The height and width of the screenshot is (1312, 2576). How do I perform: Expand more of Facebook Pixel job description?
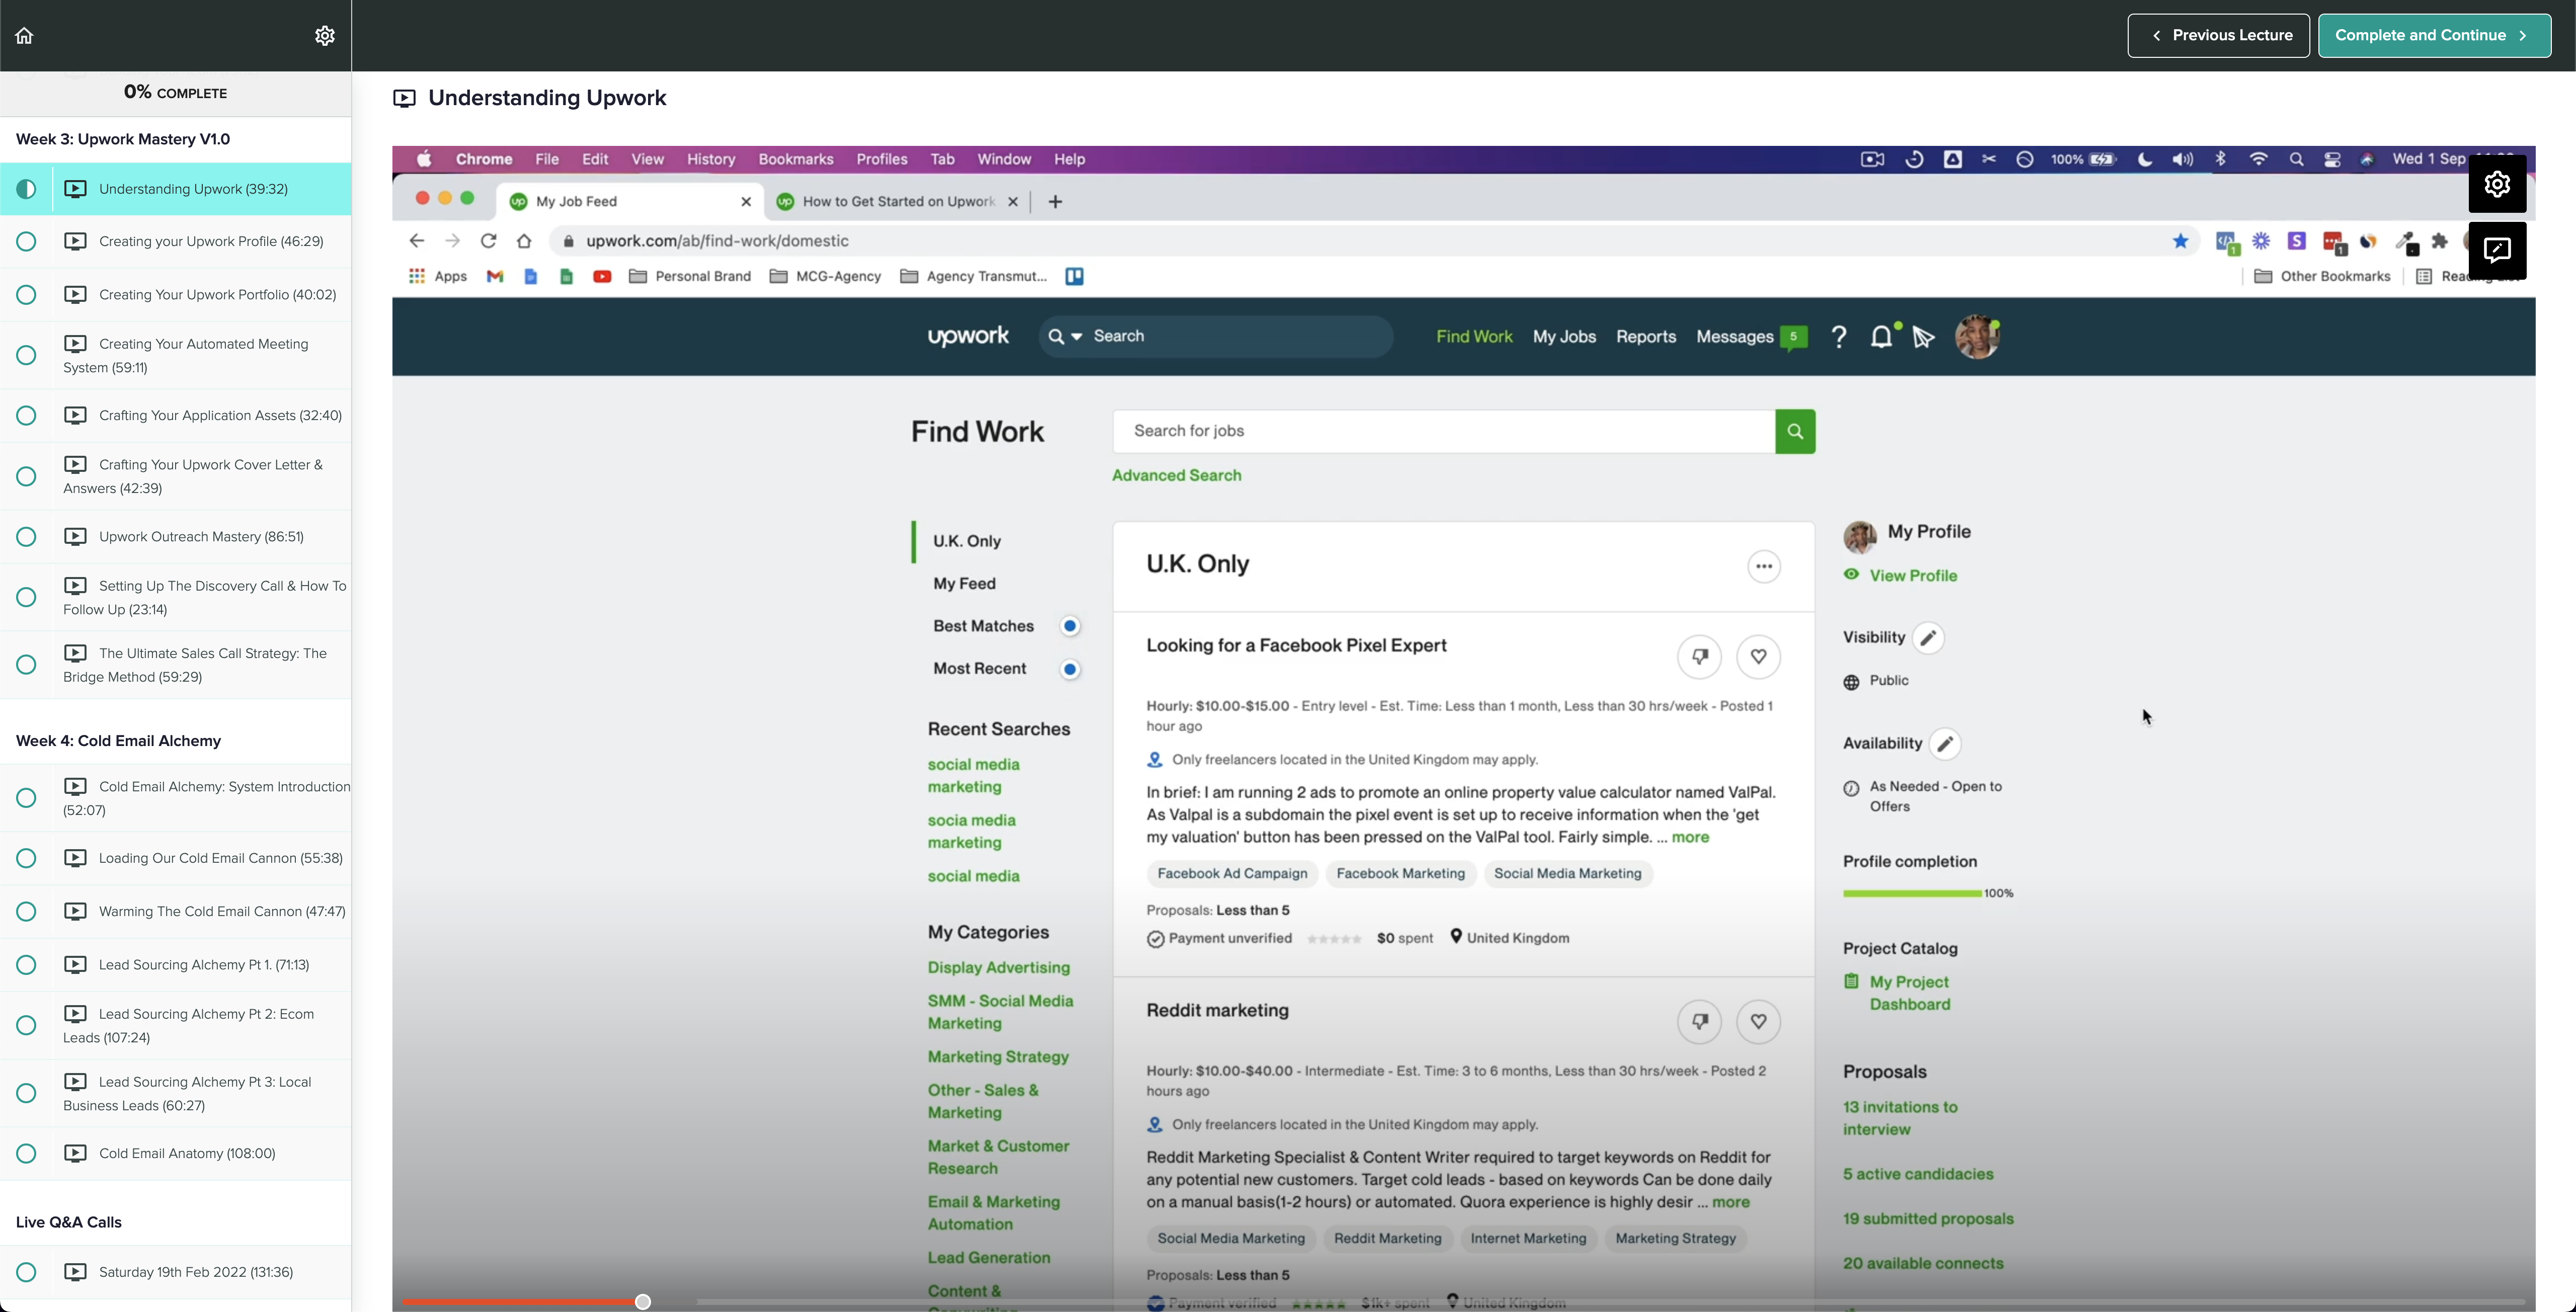1690,838
